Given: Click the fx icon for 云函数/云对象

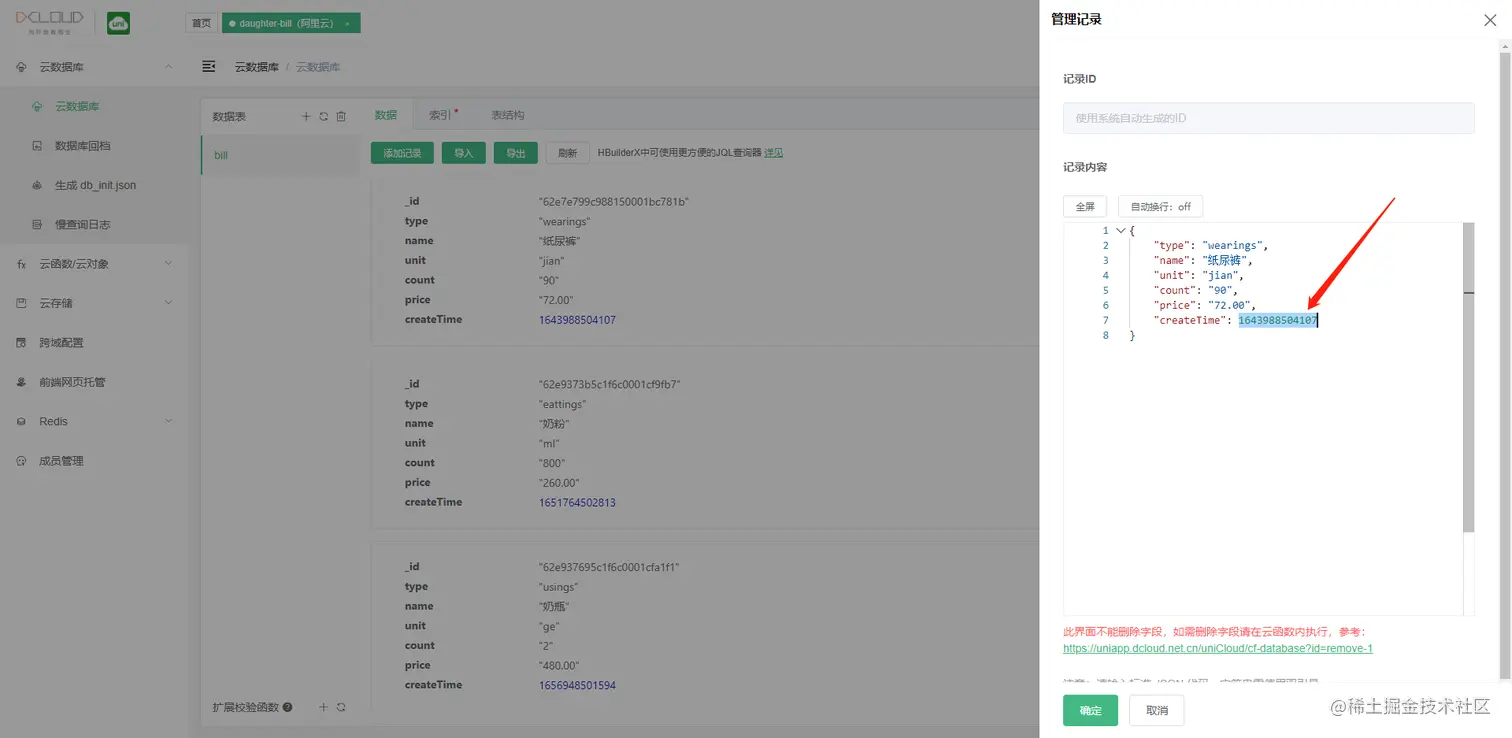Looking at the screenshot, I should (21, 264).
